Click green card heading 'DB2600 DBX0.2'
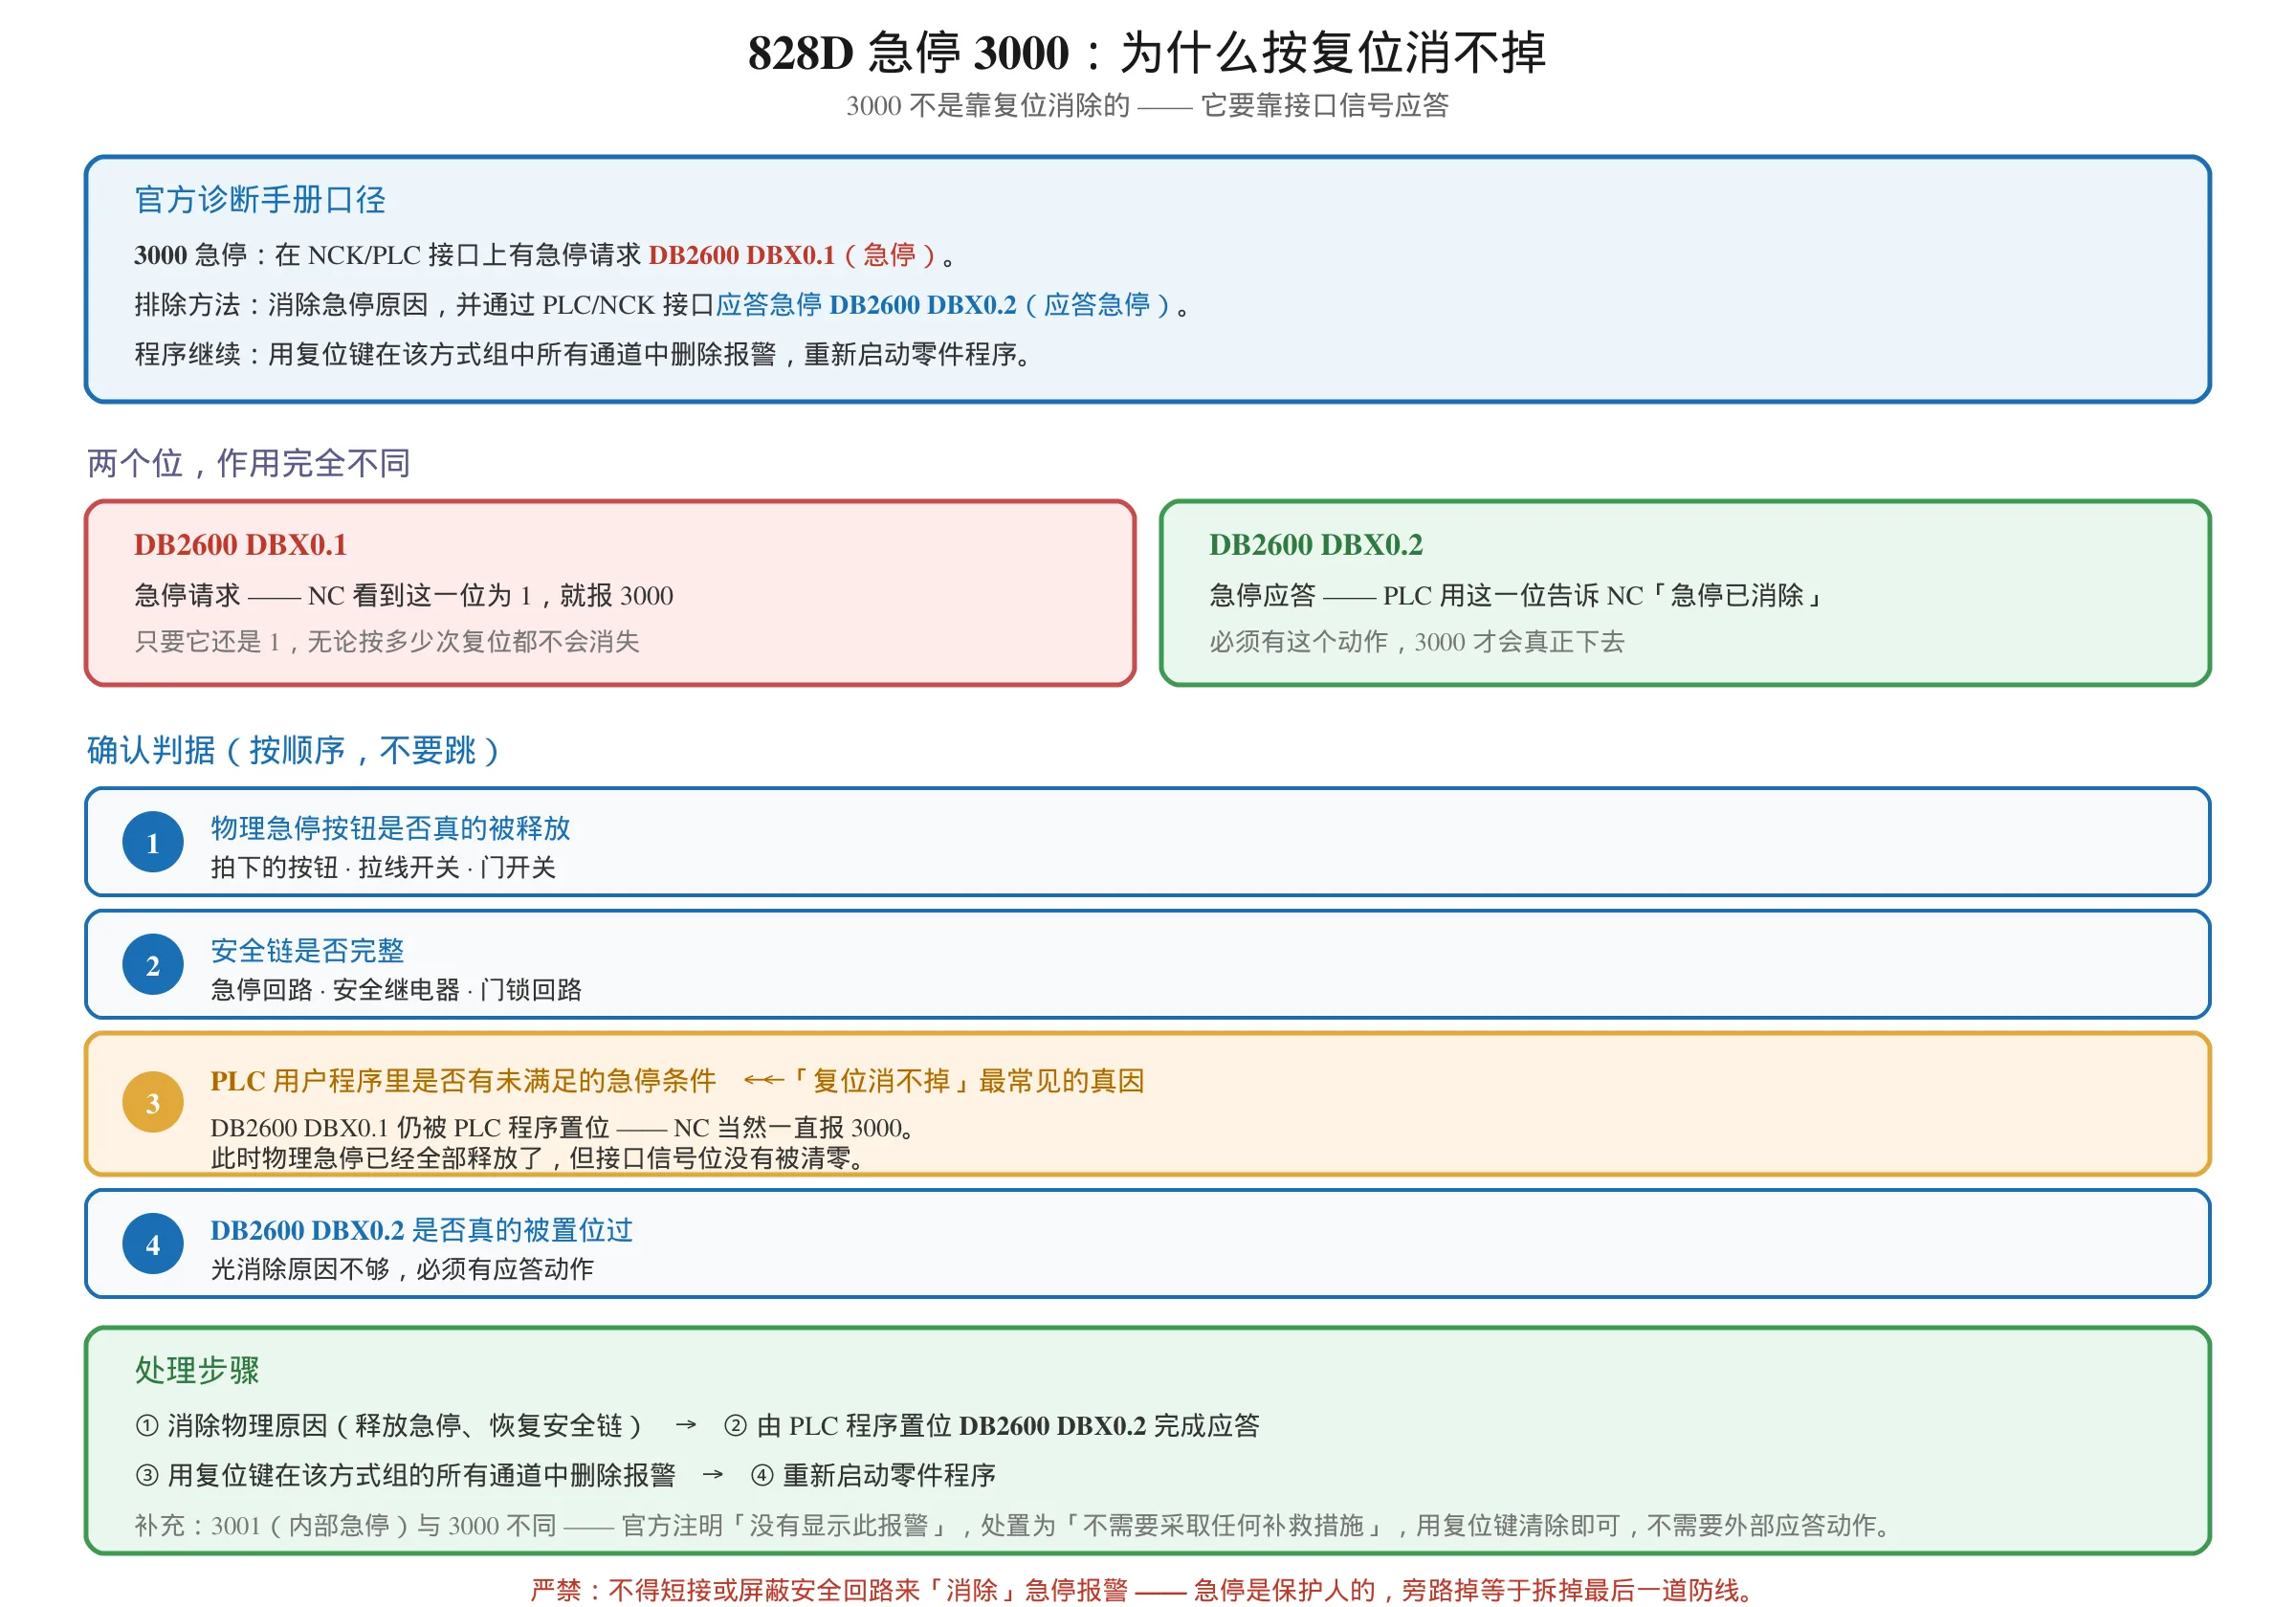2296x1607 pixels. [x=1315, y=545]
